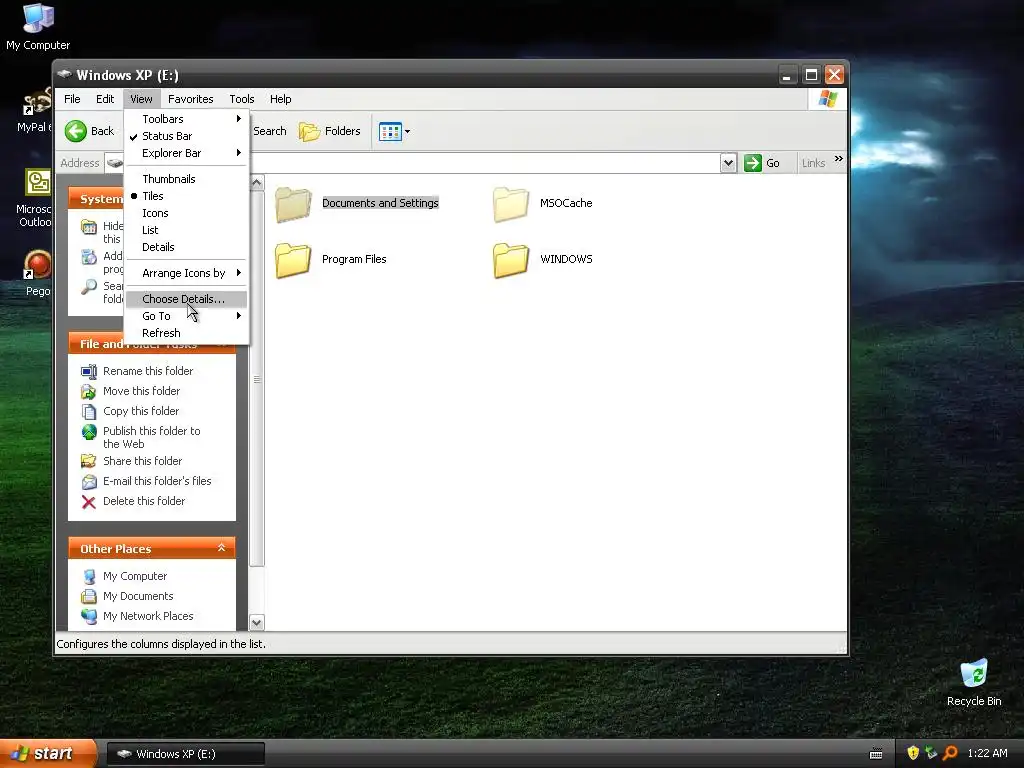
Task: Select the Icons view option
Action: [x=186, y=213]
